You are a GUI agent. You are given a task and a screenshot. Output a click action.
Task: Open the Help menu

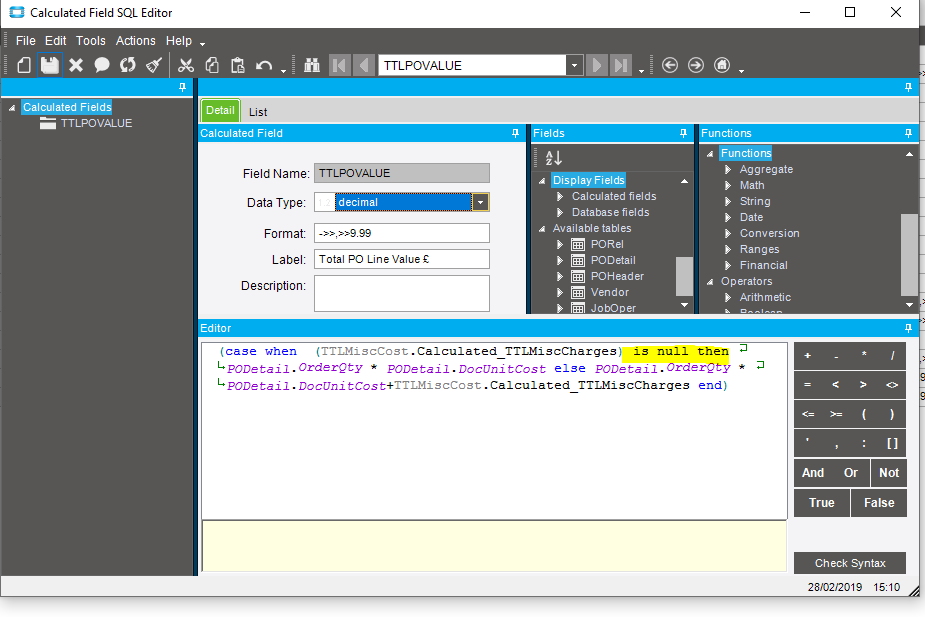[179, 41]
